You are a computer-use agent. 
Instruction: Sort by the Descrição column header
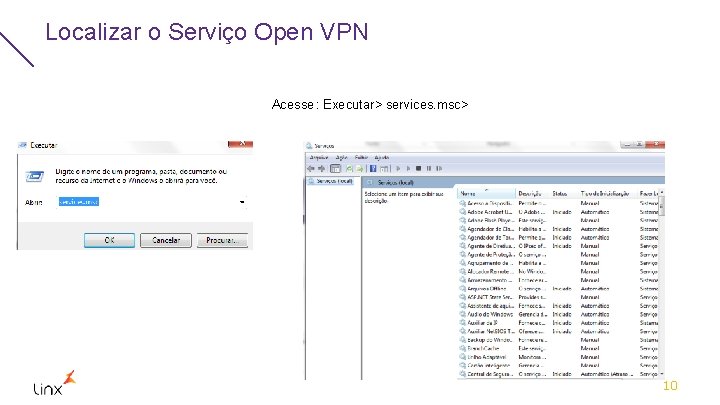[x=533, y=194]
